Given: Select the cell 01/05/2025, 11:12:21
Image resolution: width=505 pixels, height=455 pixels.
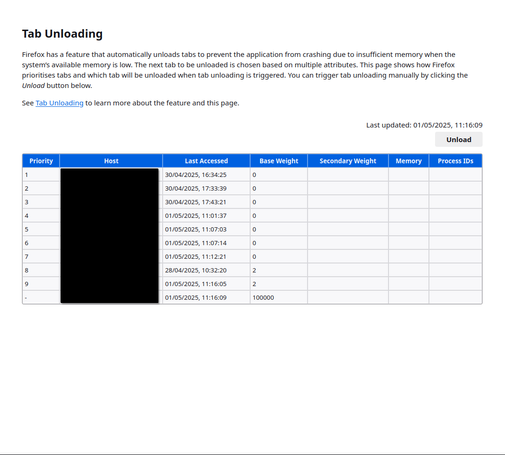Looking at the screenshot, I should (206, 257).
